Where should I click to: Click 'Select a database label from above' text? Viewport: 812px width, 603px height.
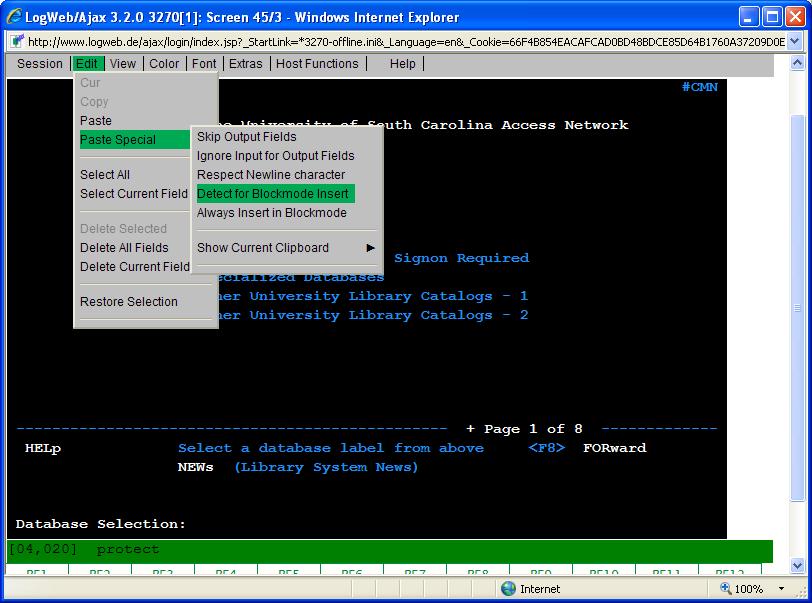331,448
